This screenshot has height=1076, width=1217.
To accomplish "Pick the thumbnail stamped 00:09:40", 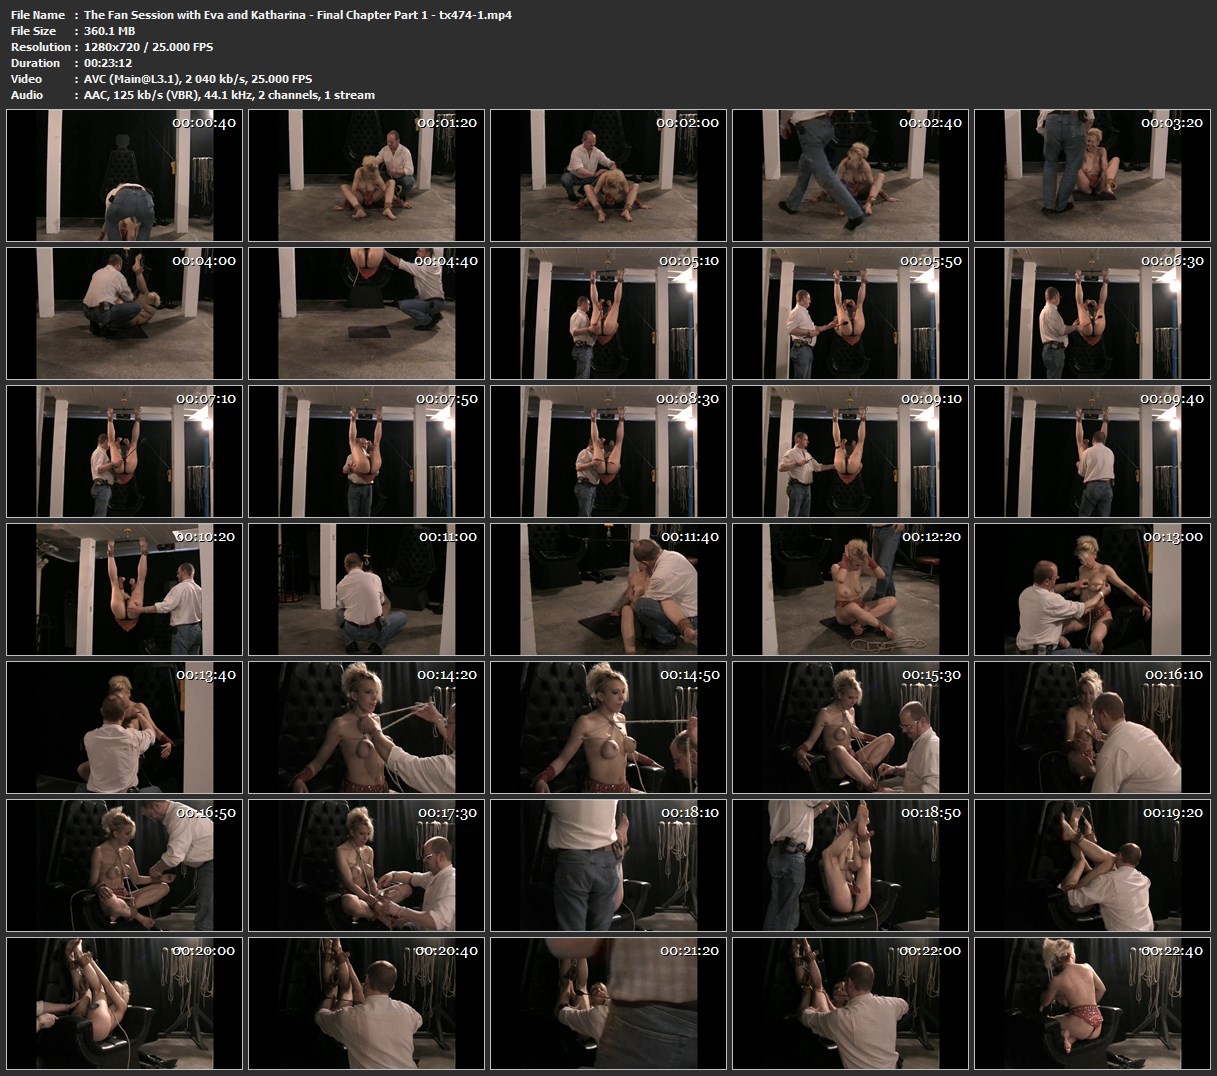I will [x=1093, y=452].
